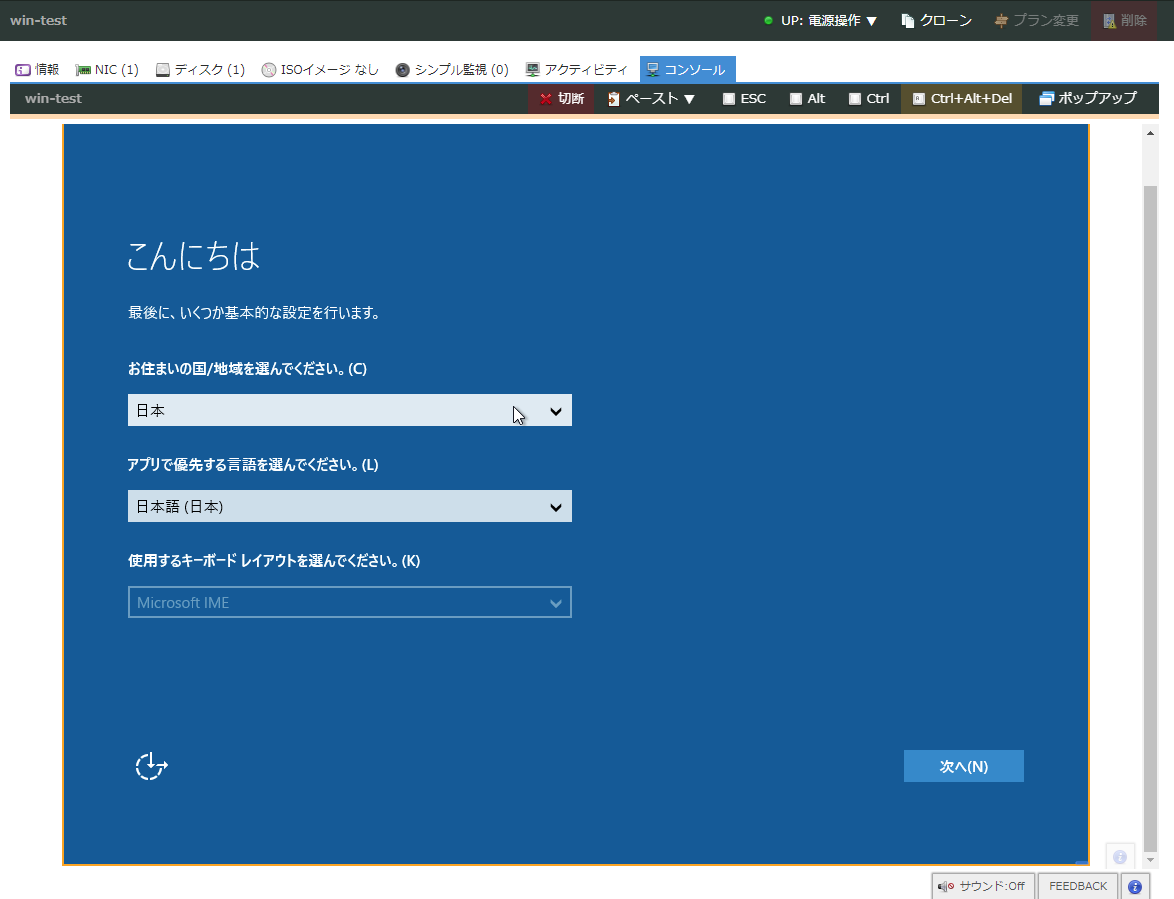Click the red disconnect 切断 button

click(x=561, y=99)
